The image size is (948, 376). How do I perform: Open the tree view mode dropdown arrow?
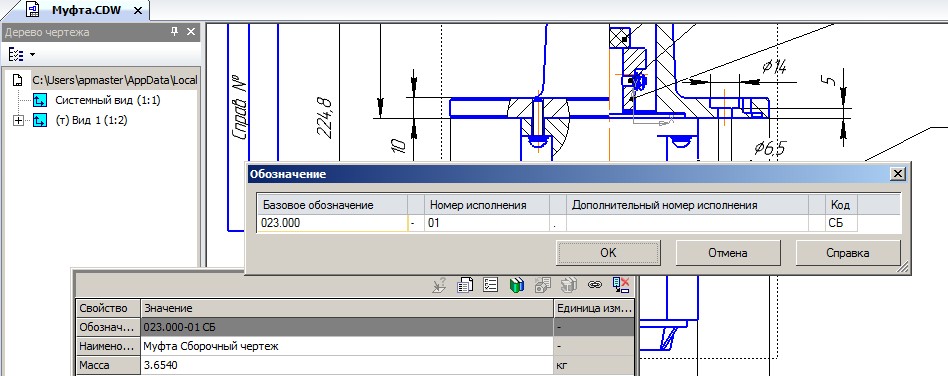[x=32, y=54]
